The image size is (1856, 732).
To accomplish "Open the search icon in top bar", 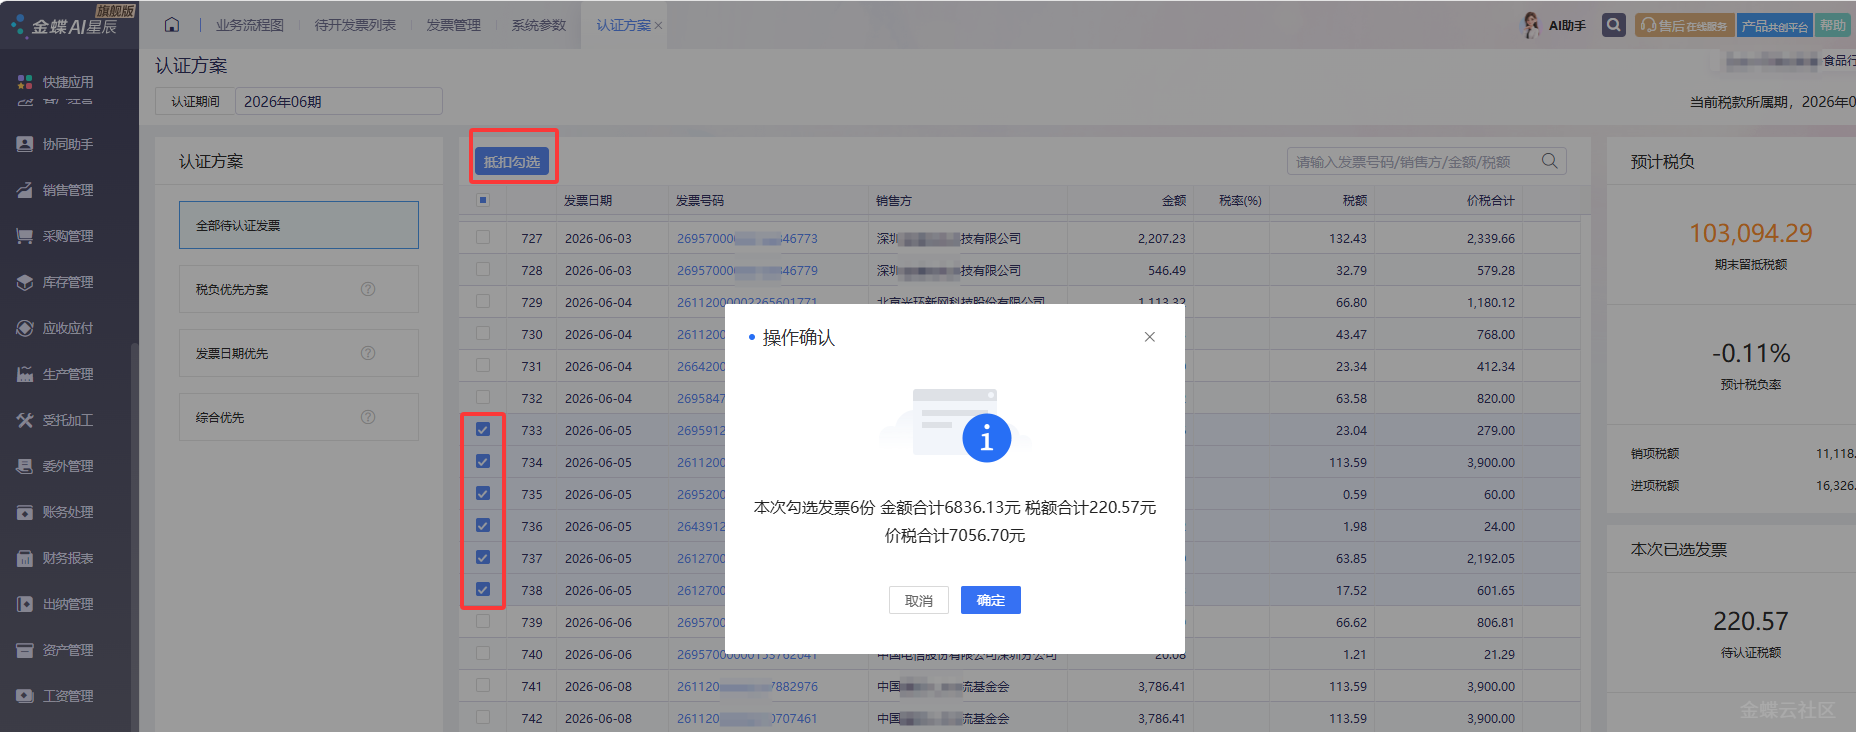I will [x=1613, y=25].
